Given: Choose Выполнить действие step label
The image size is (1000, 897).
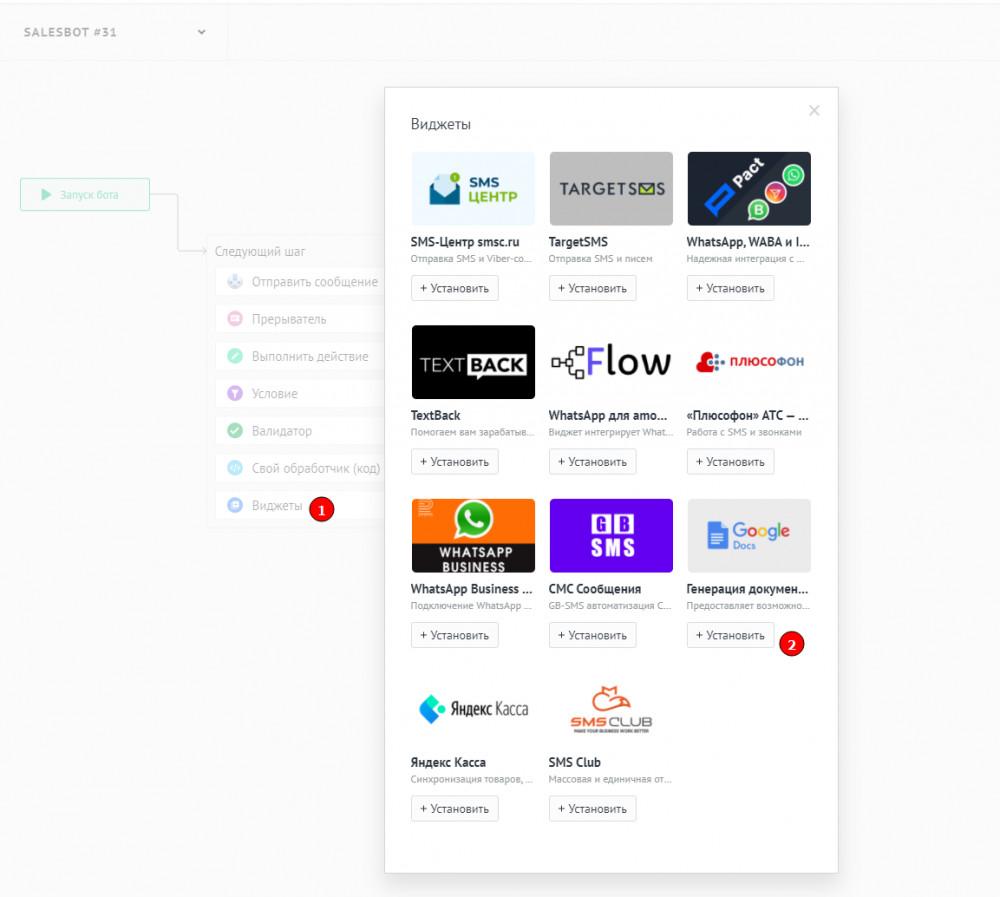Looking at the screenshot, I should 310,357.
